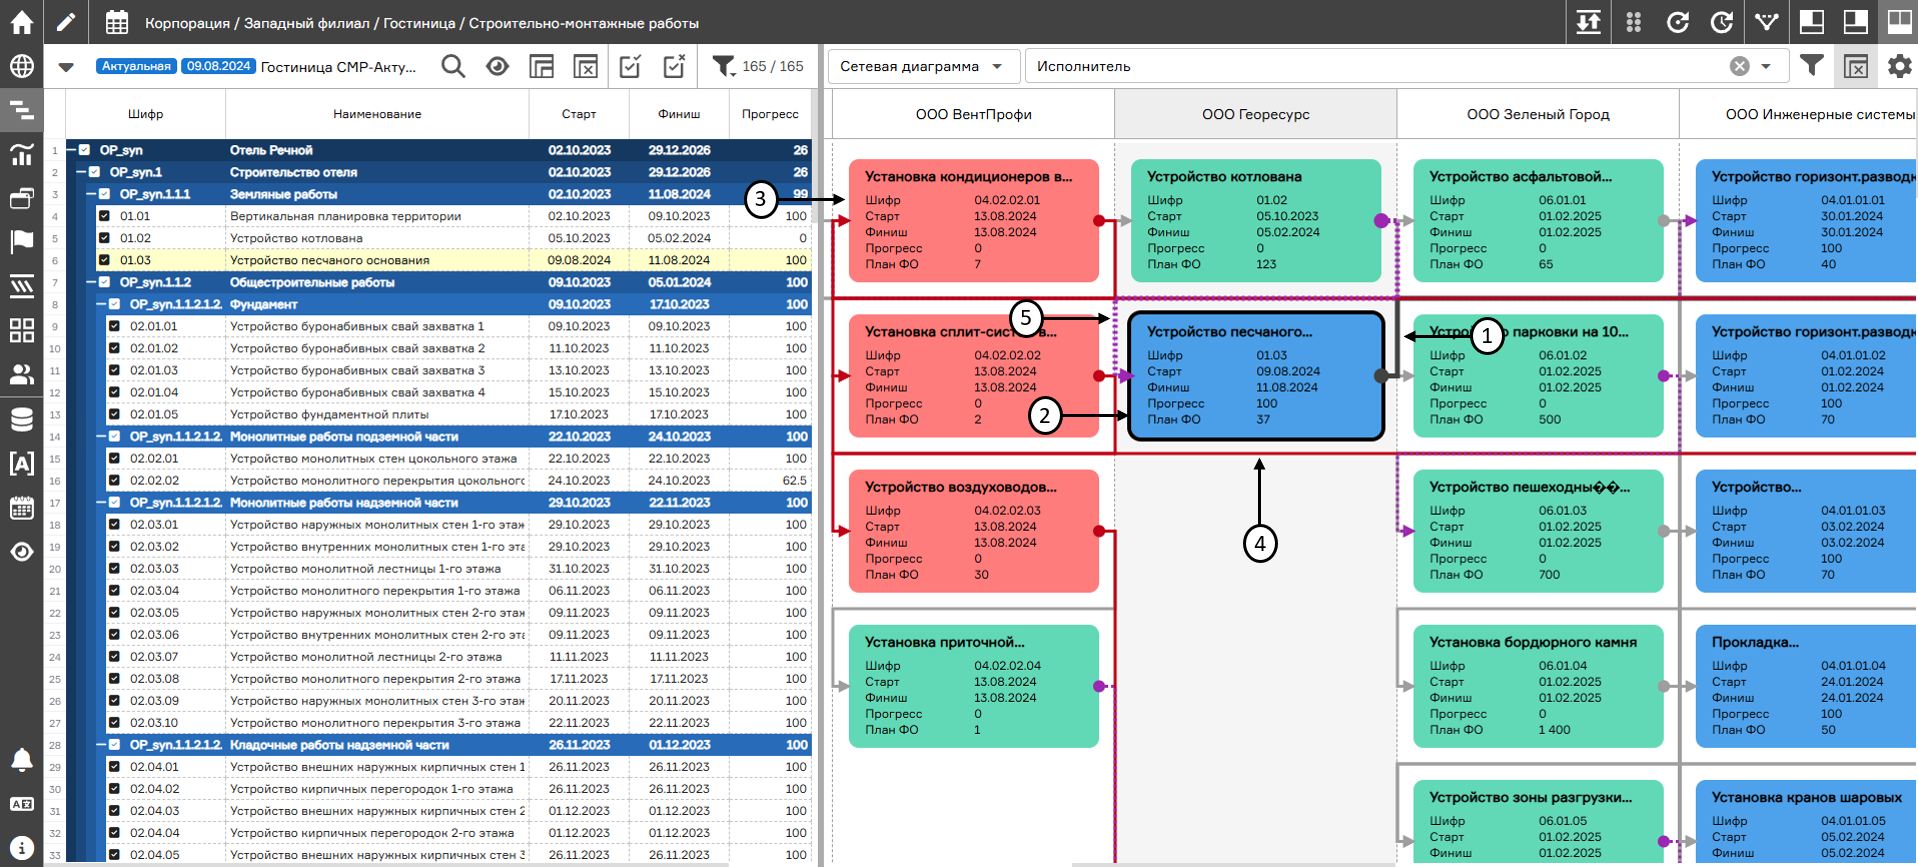Click the expand/collapse arrows icon in header
This screenshot has width=1918, height=867.
pyautogui.click(x=1588, y=22)
